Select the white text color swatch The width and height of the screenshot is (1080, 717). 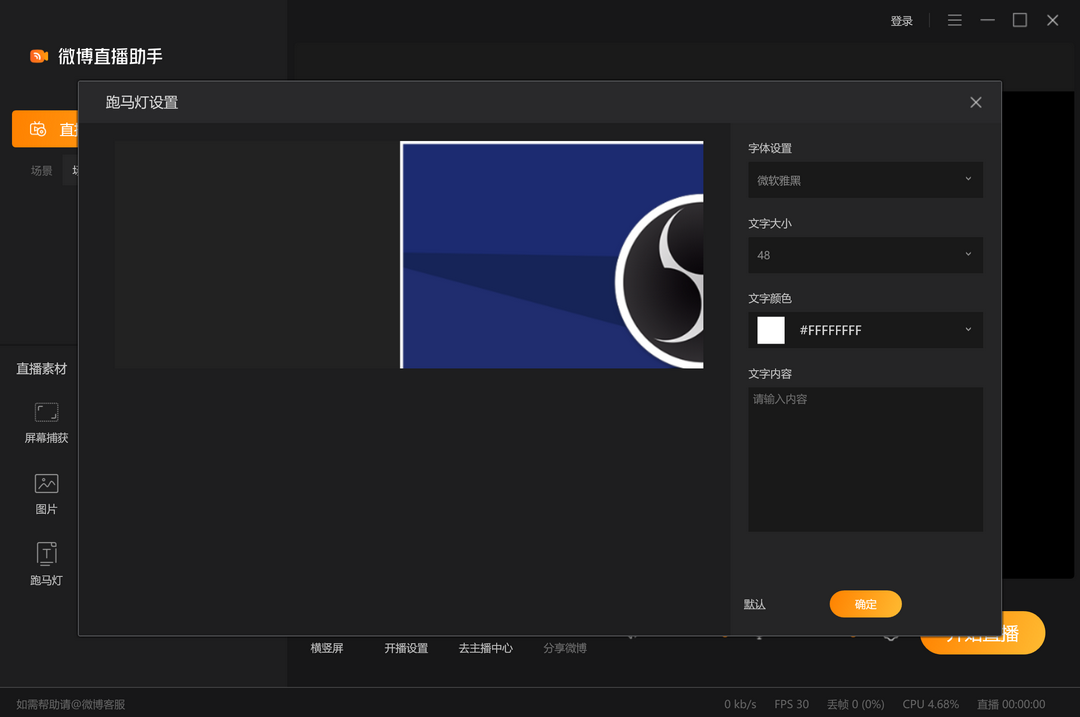(770, 330)
